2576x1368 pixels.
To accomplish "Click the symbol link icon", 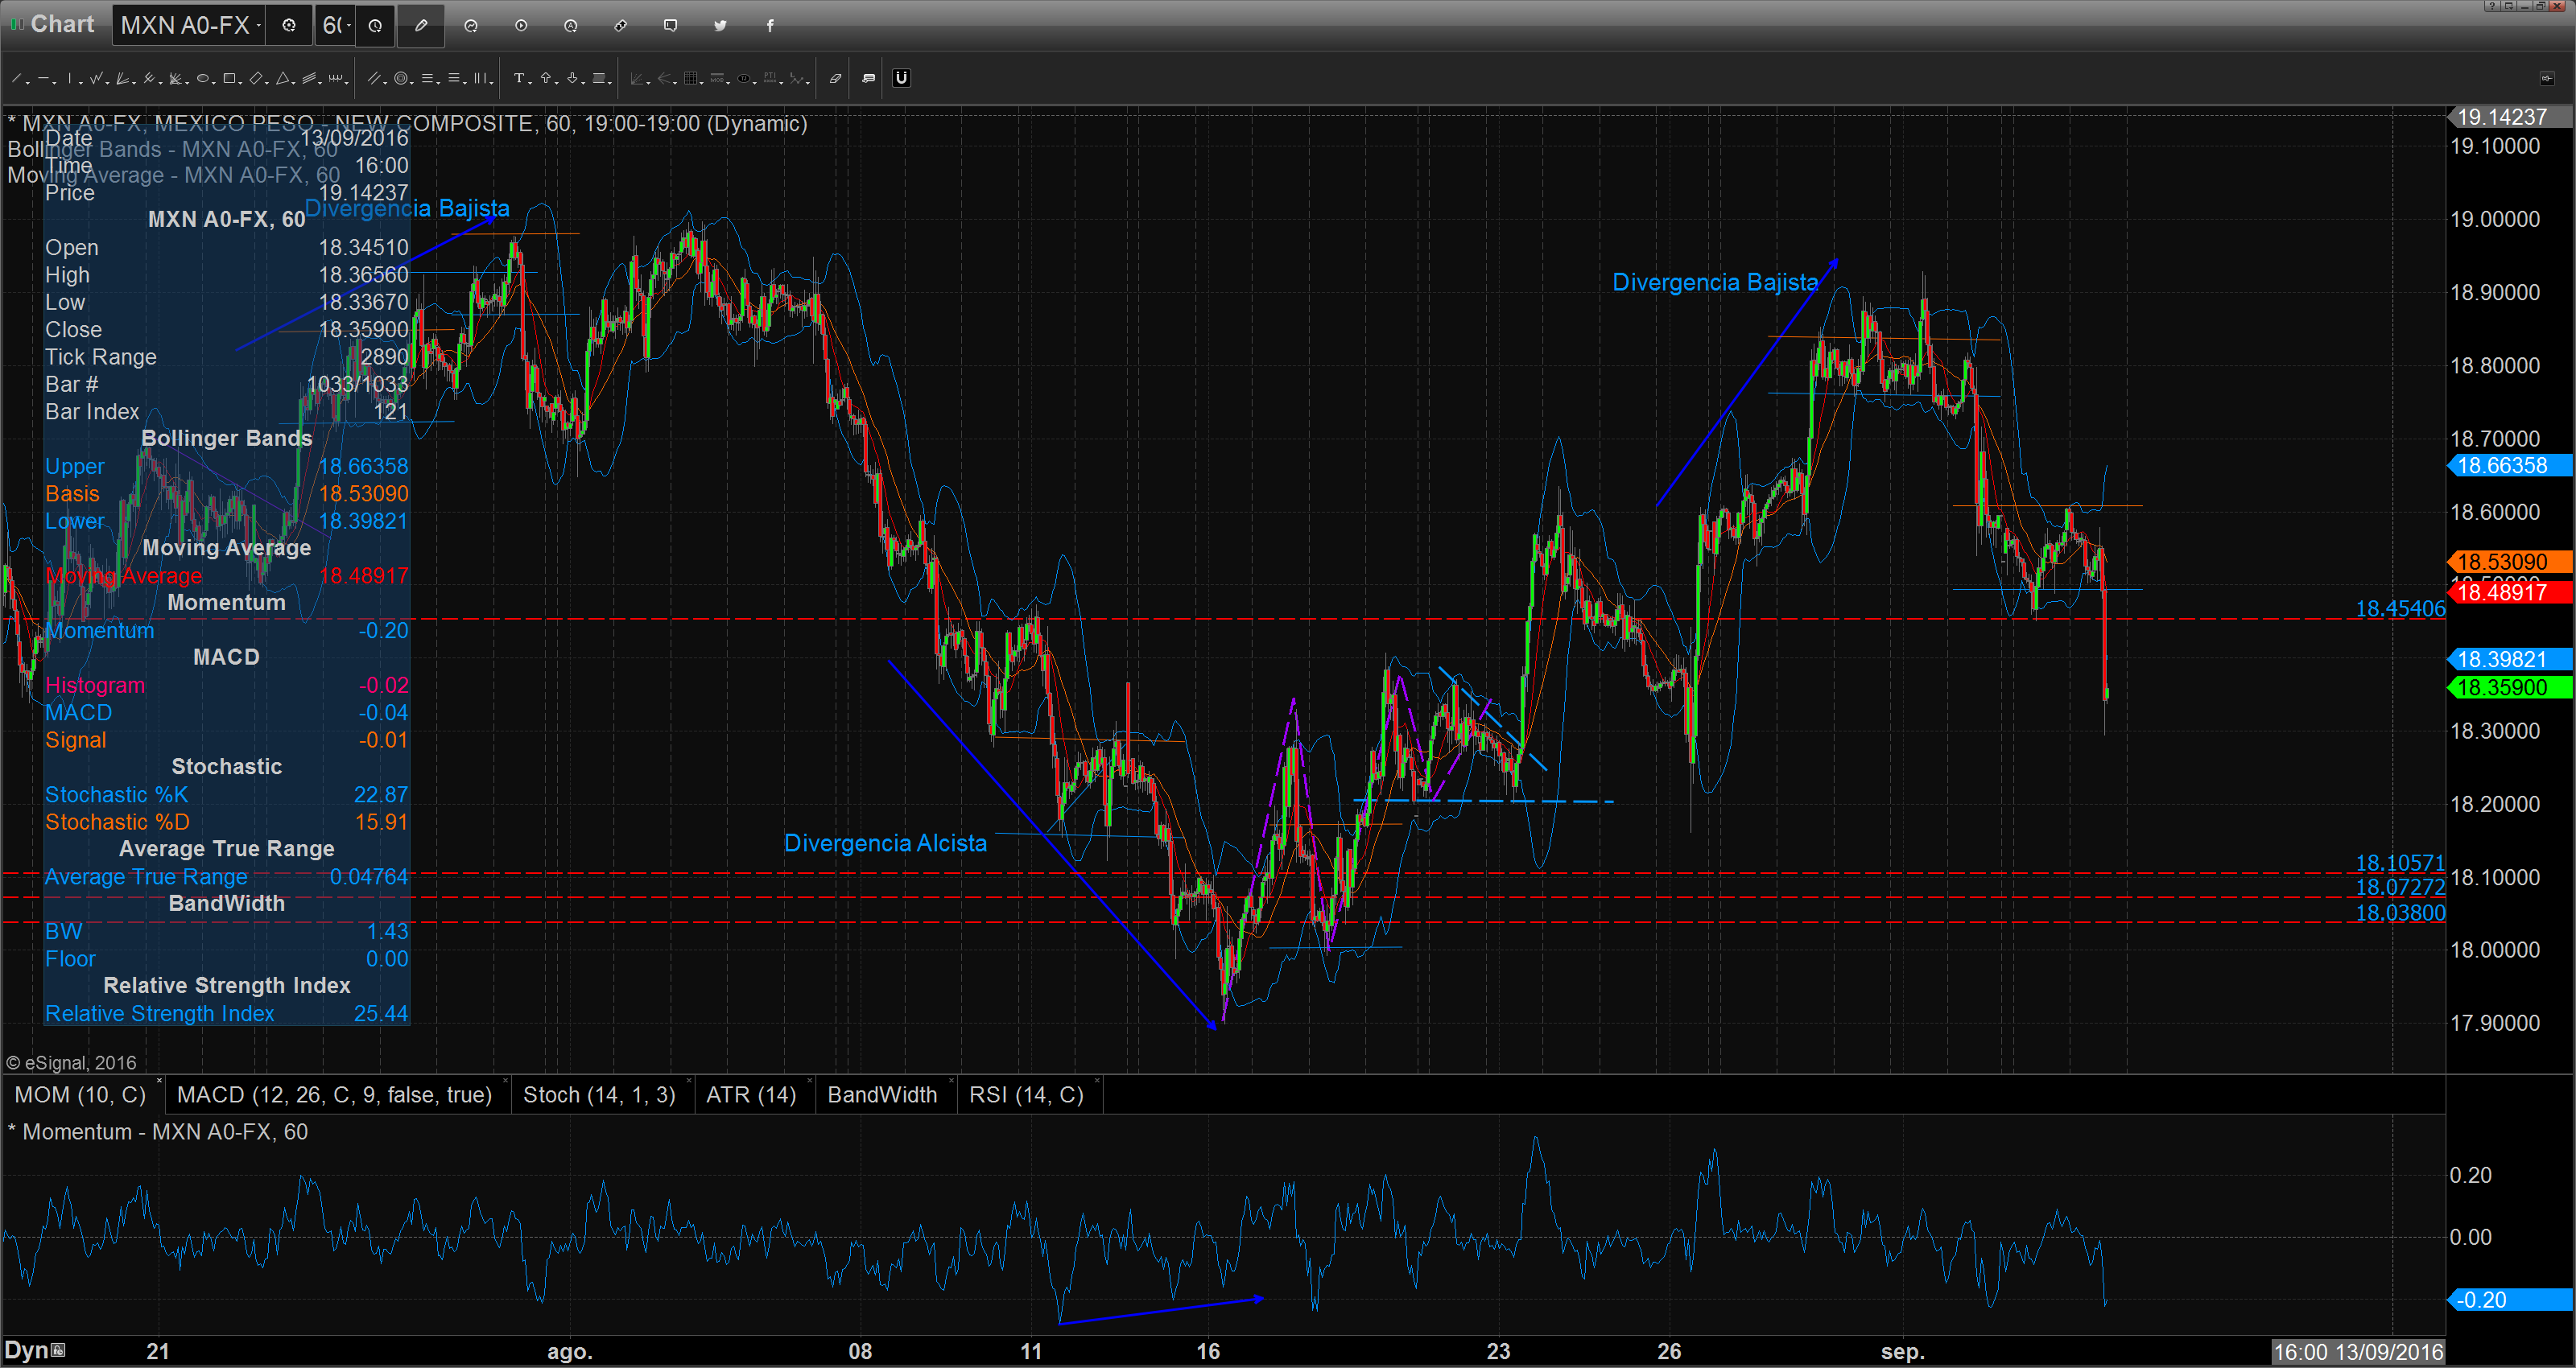I will (620, 25).
